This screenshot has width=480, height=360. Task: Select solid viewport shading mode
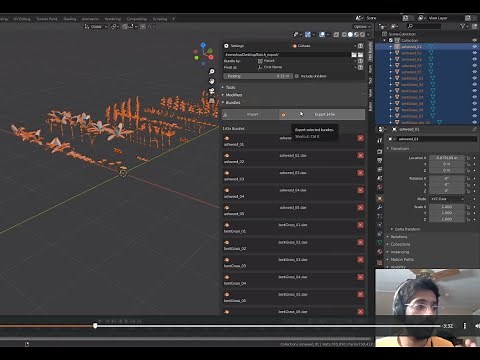click(350, 34)
